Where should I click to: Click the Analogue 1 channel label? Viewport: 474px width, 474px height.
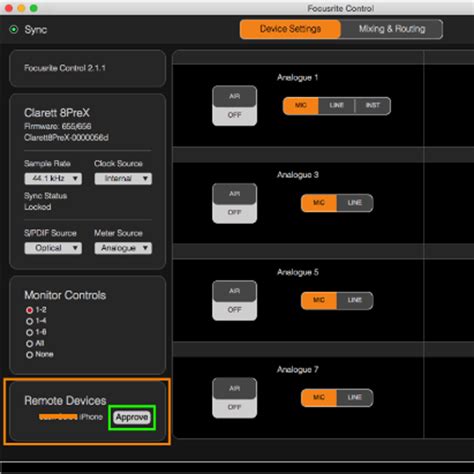[x=297, y=78]
